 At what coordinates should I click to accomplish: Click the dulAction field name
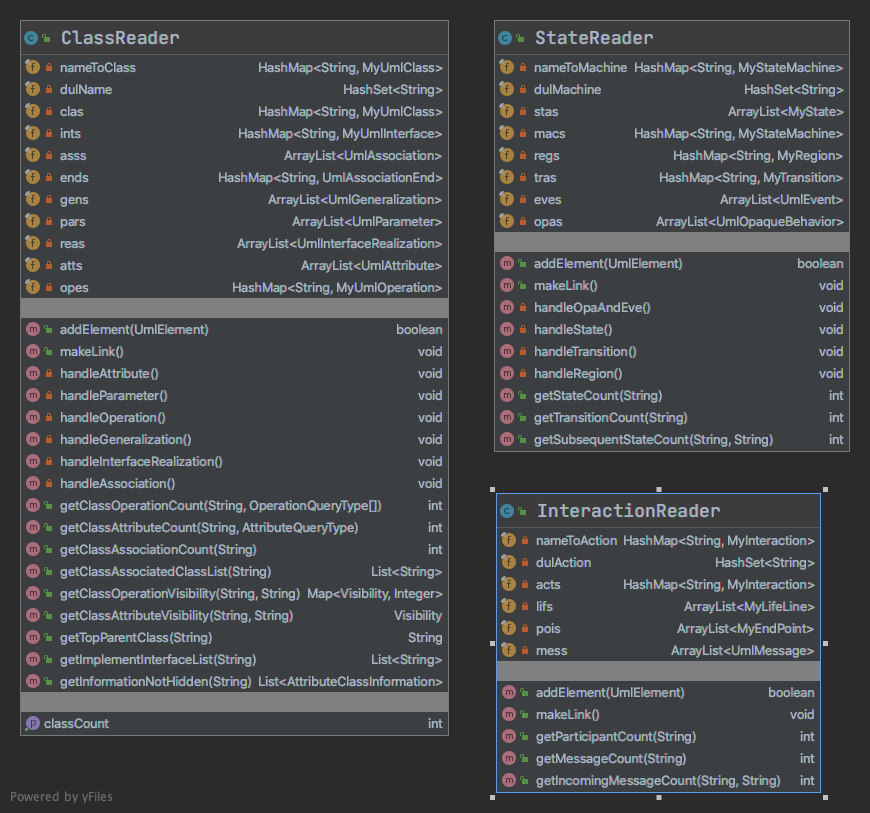(564, 562)
